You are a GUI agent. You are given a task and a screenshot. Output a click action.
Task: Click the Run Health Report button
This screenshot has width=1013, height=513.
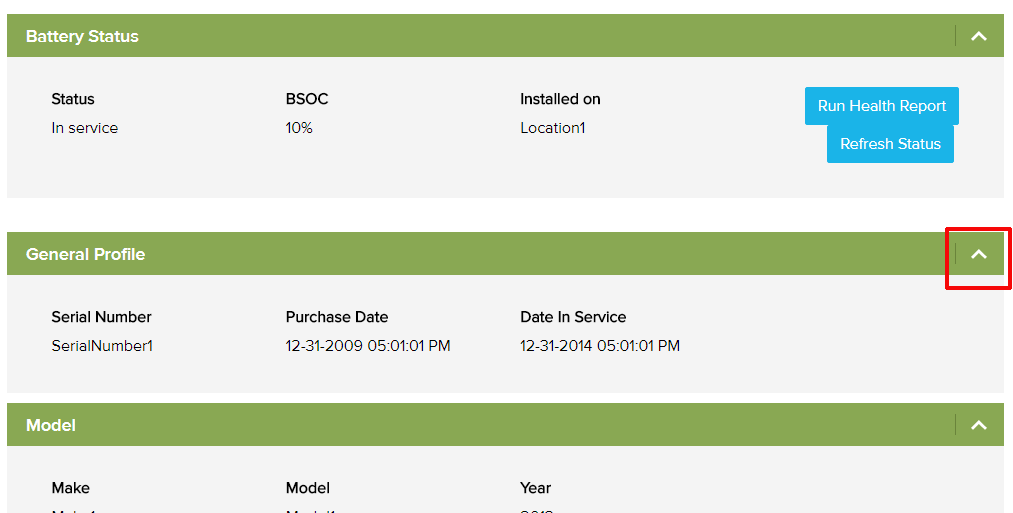click(881, 106)
